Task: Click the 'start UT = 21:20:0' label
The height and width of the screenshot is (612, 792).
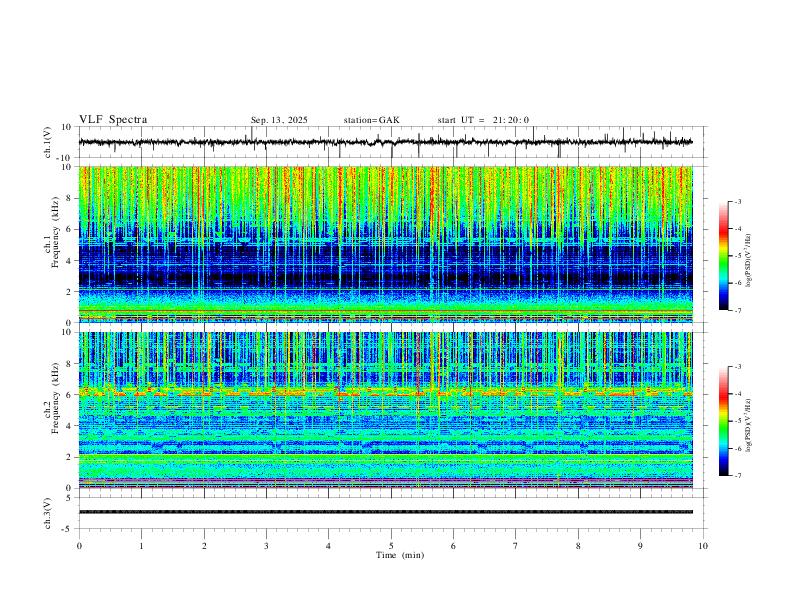Action: pos(483,120)
